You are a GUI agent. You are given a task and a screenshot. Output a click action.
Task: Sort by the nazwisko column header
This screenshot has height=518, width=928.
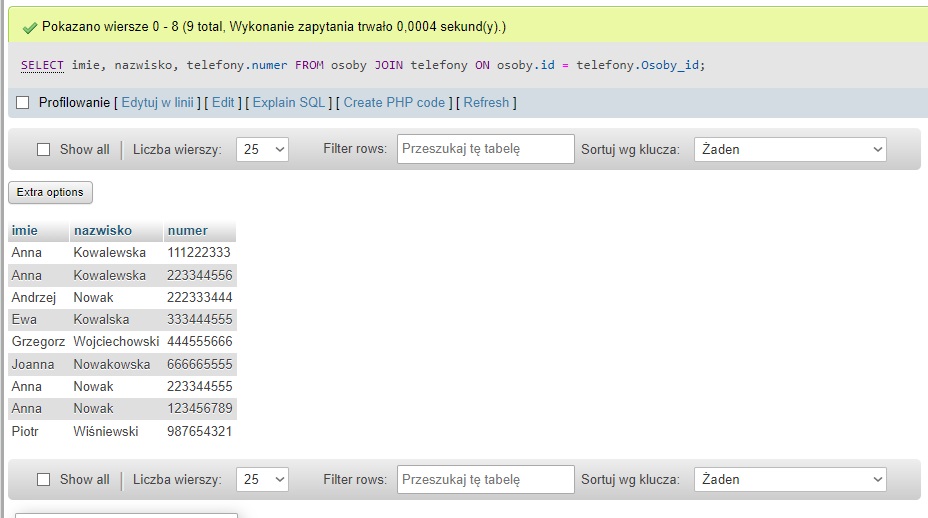tap(102, 231)
